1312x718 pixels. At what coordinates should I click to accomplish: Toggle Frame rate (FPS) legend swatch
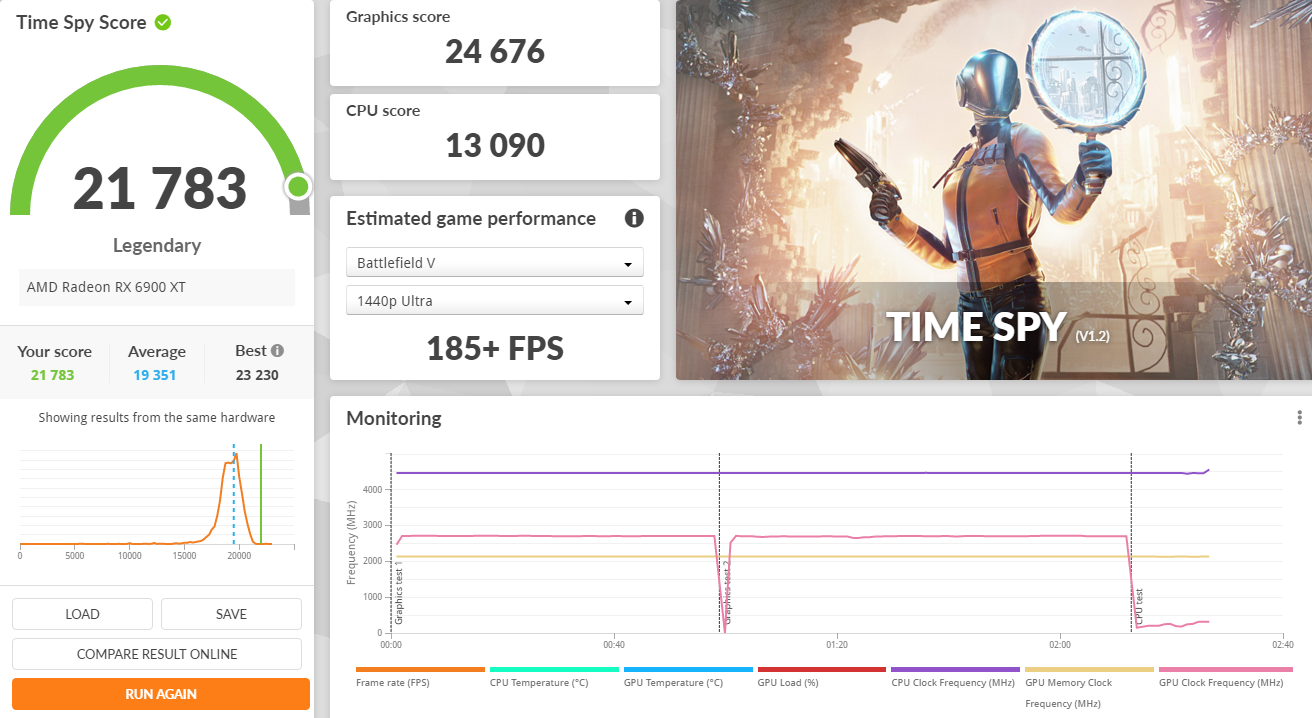420,670
